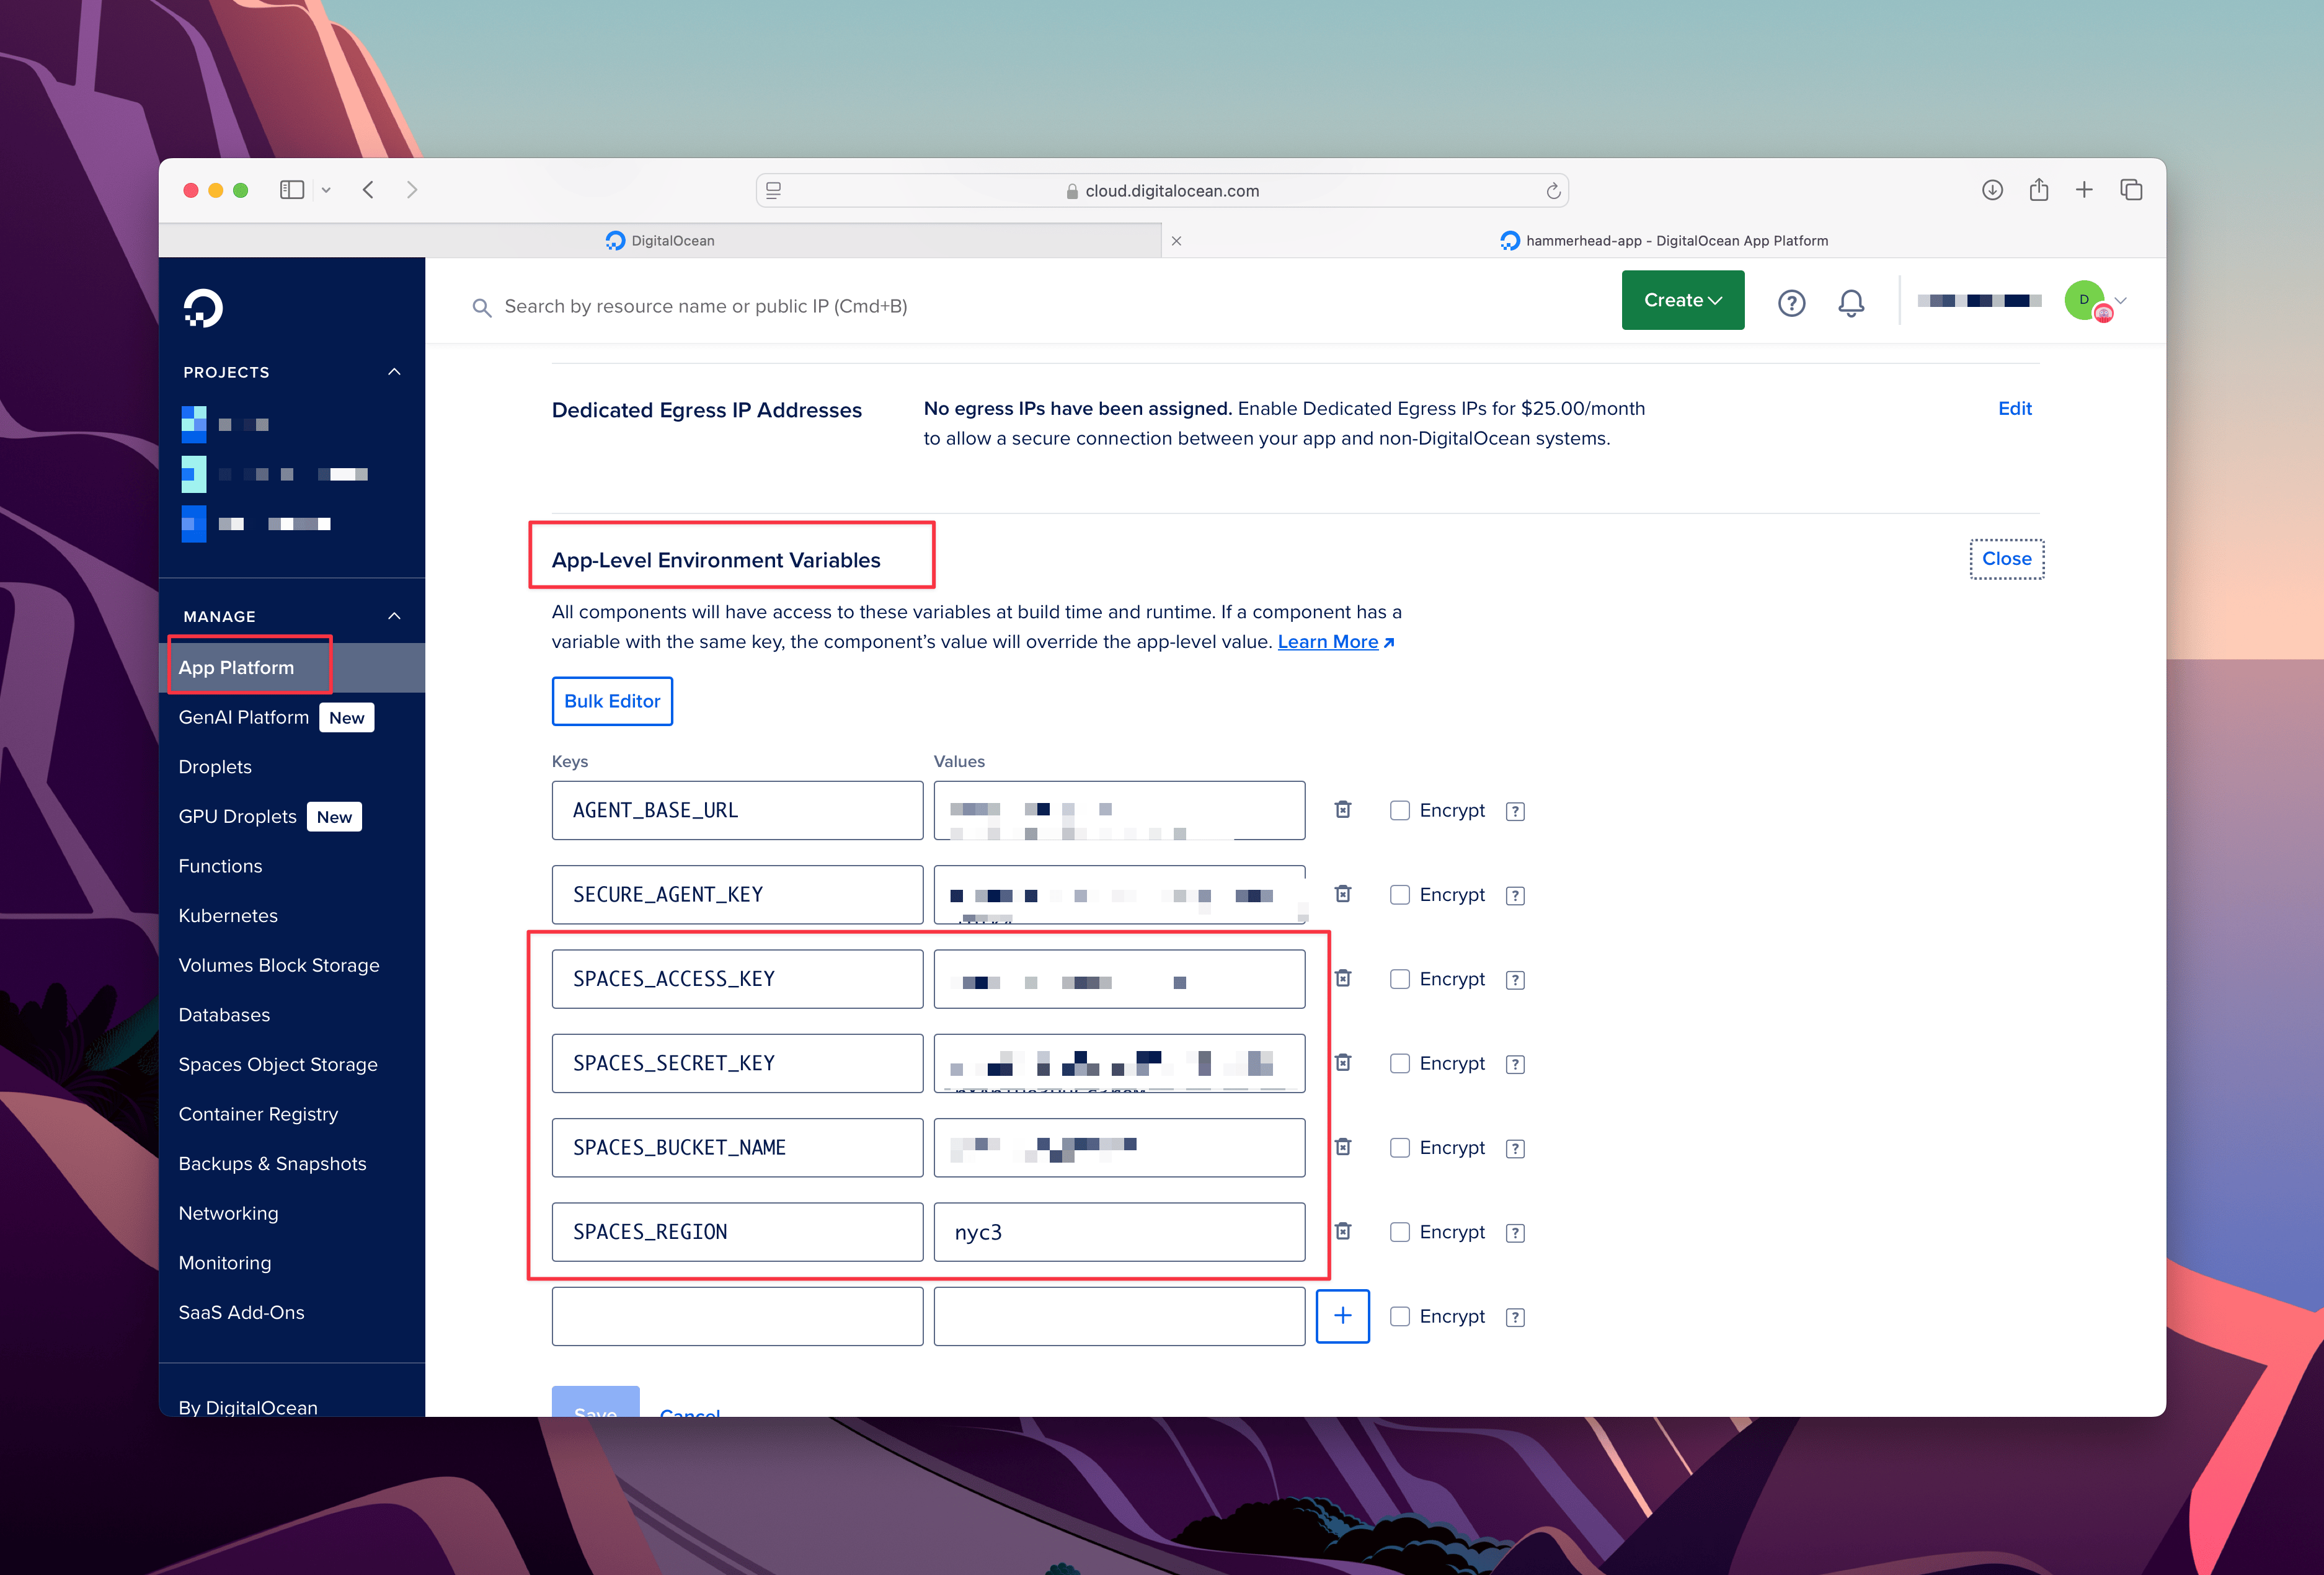Click the DigitalOcean logo in sidebar
The image size is (2324, 1575).
click(203, 308)
